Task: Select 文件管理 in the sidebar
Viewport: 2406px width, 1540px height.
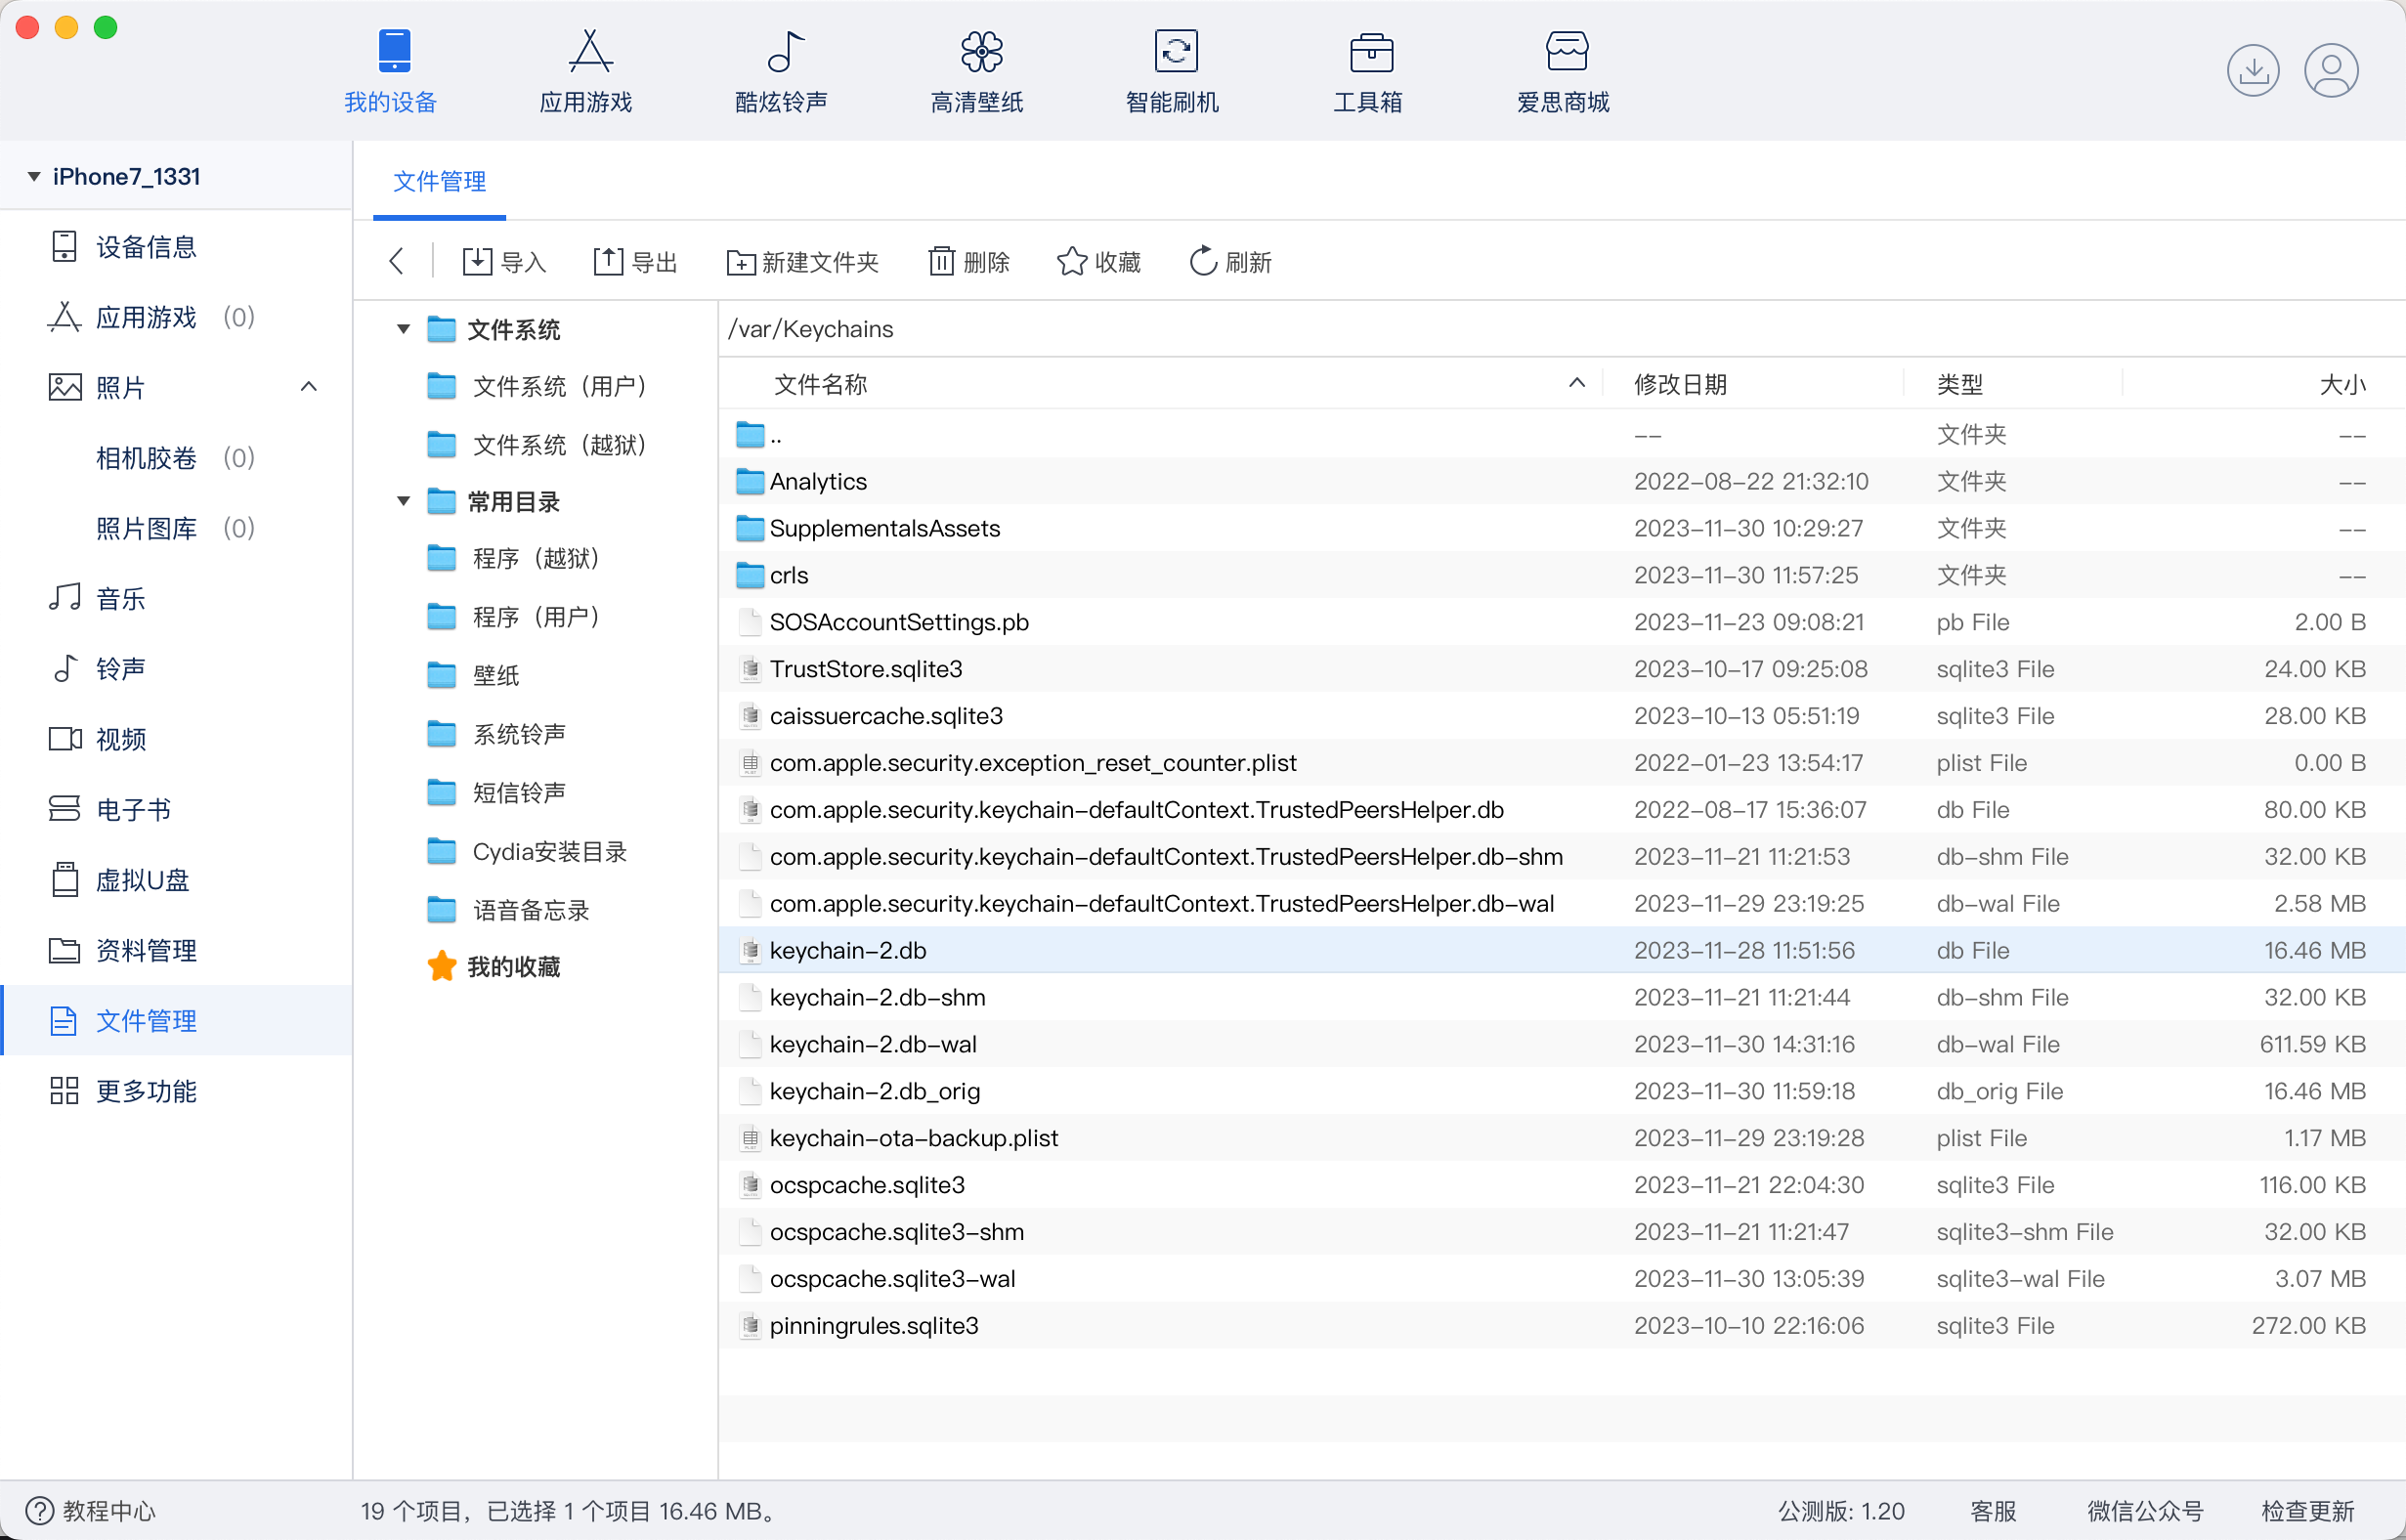Action: point(176,1020)
